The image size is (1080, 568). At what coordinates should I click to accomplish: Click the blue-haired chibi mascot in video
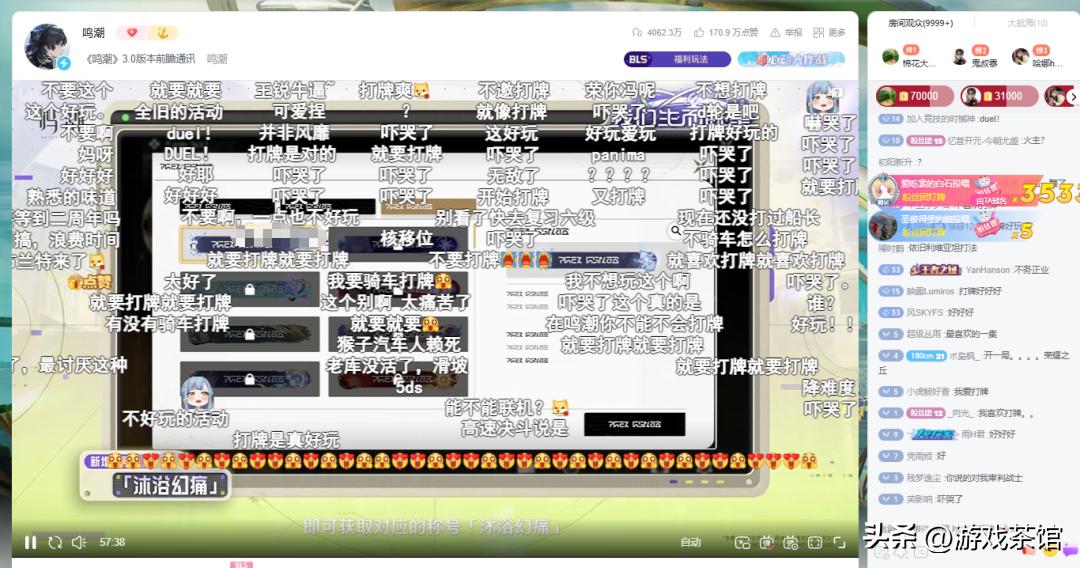tap(197, 393)
